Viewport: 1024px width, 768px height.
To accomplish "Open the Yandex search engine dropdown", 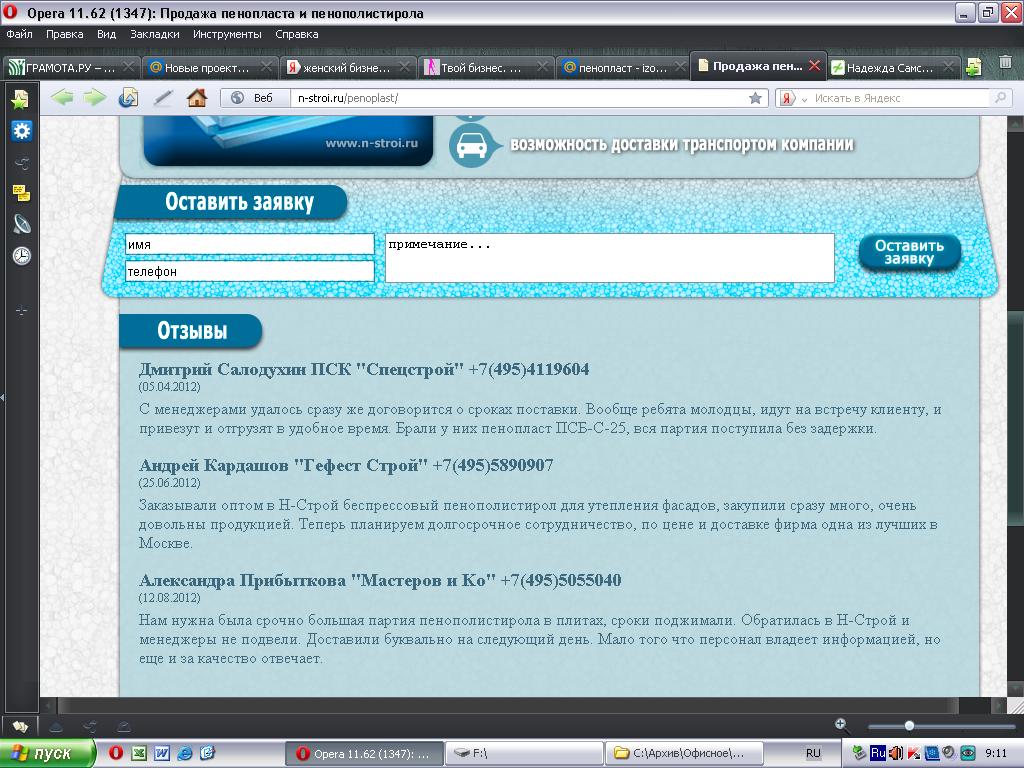I will [x=805, y=99].
